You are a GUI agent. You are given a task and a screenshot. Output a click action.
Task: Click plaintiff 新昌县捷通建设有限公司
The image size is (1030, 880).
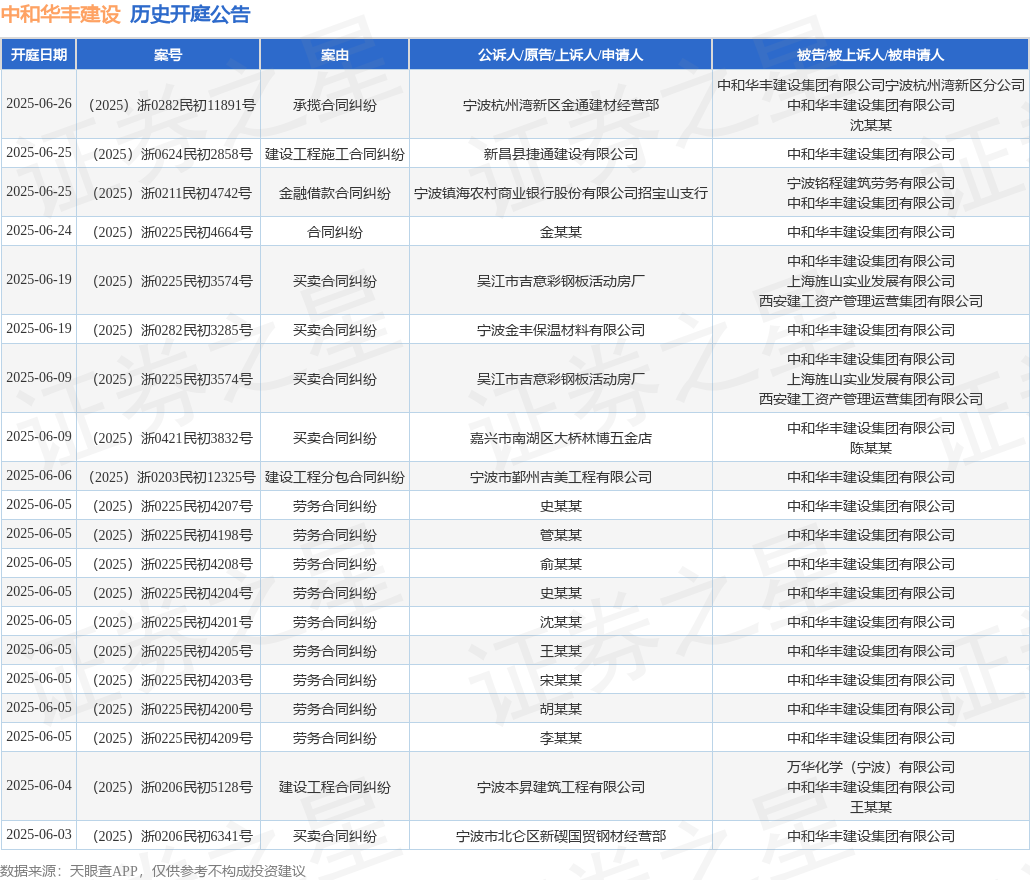pyautogui.click(x=560, y=154)
